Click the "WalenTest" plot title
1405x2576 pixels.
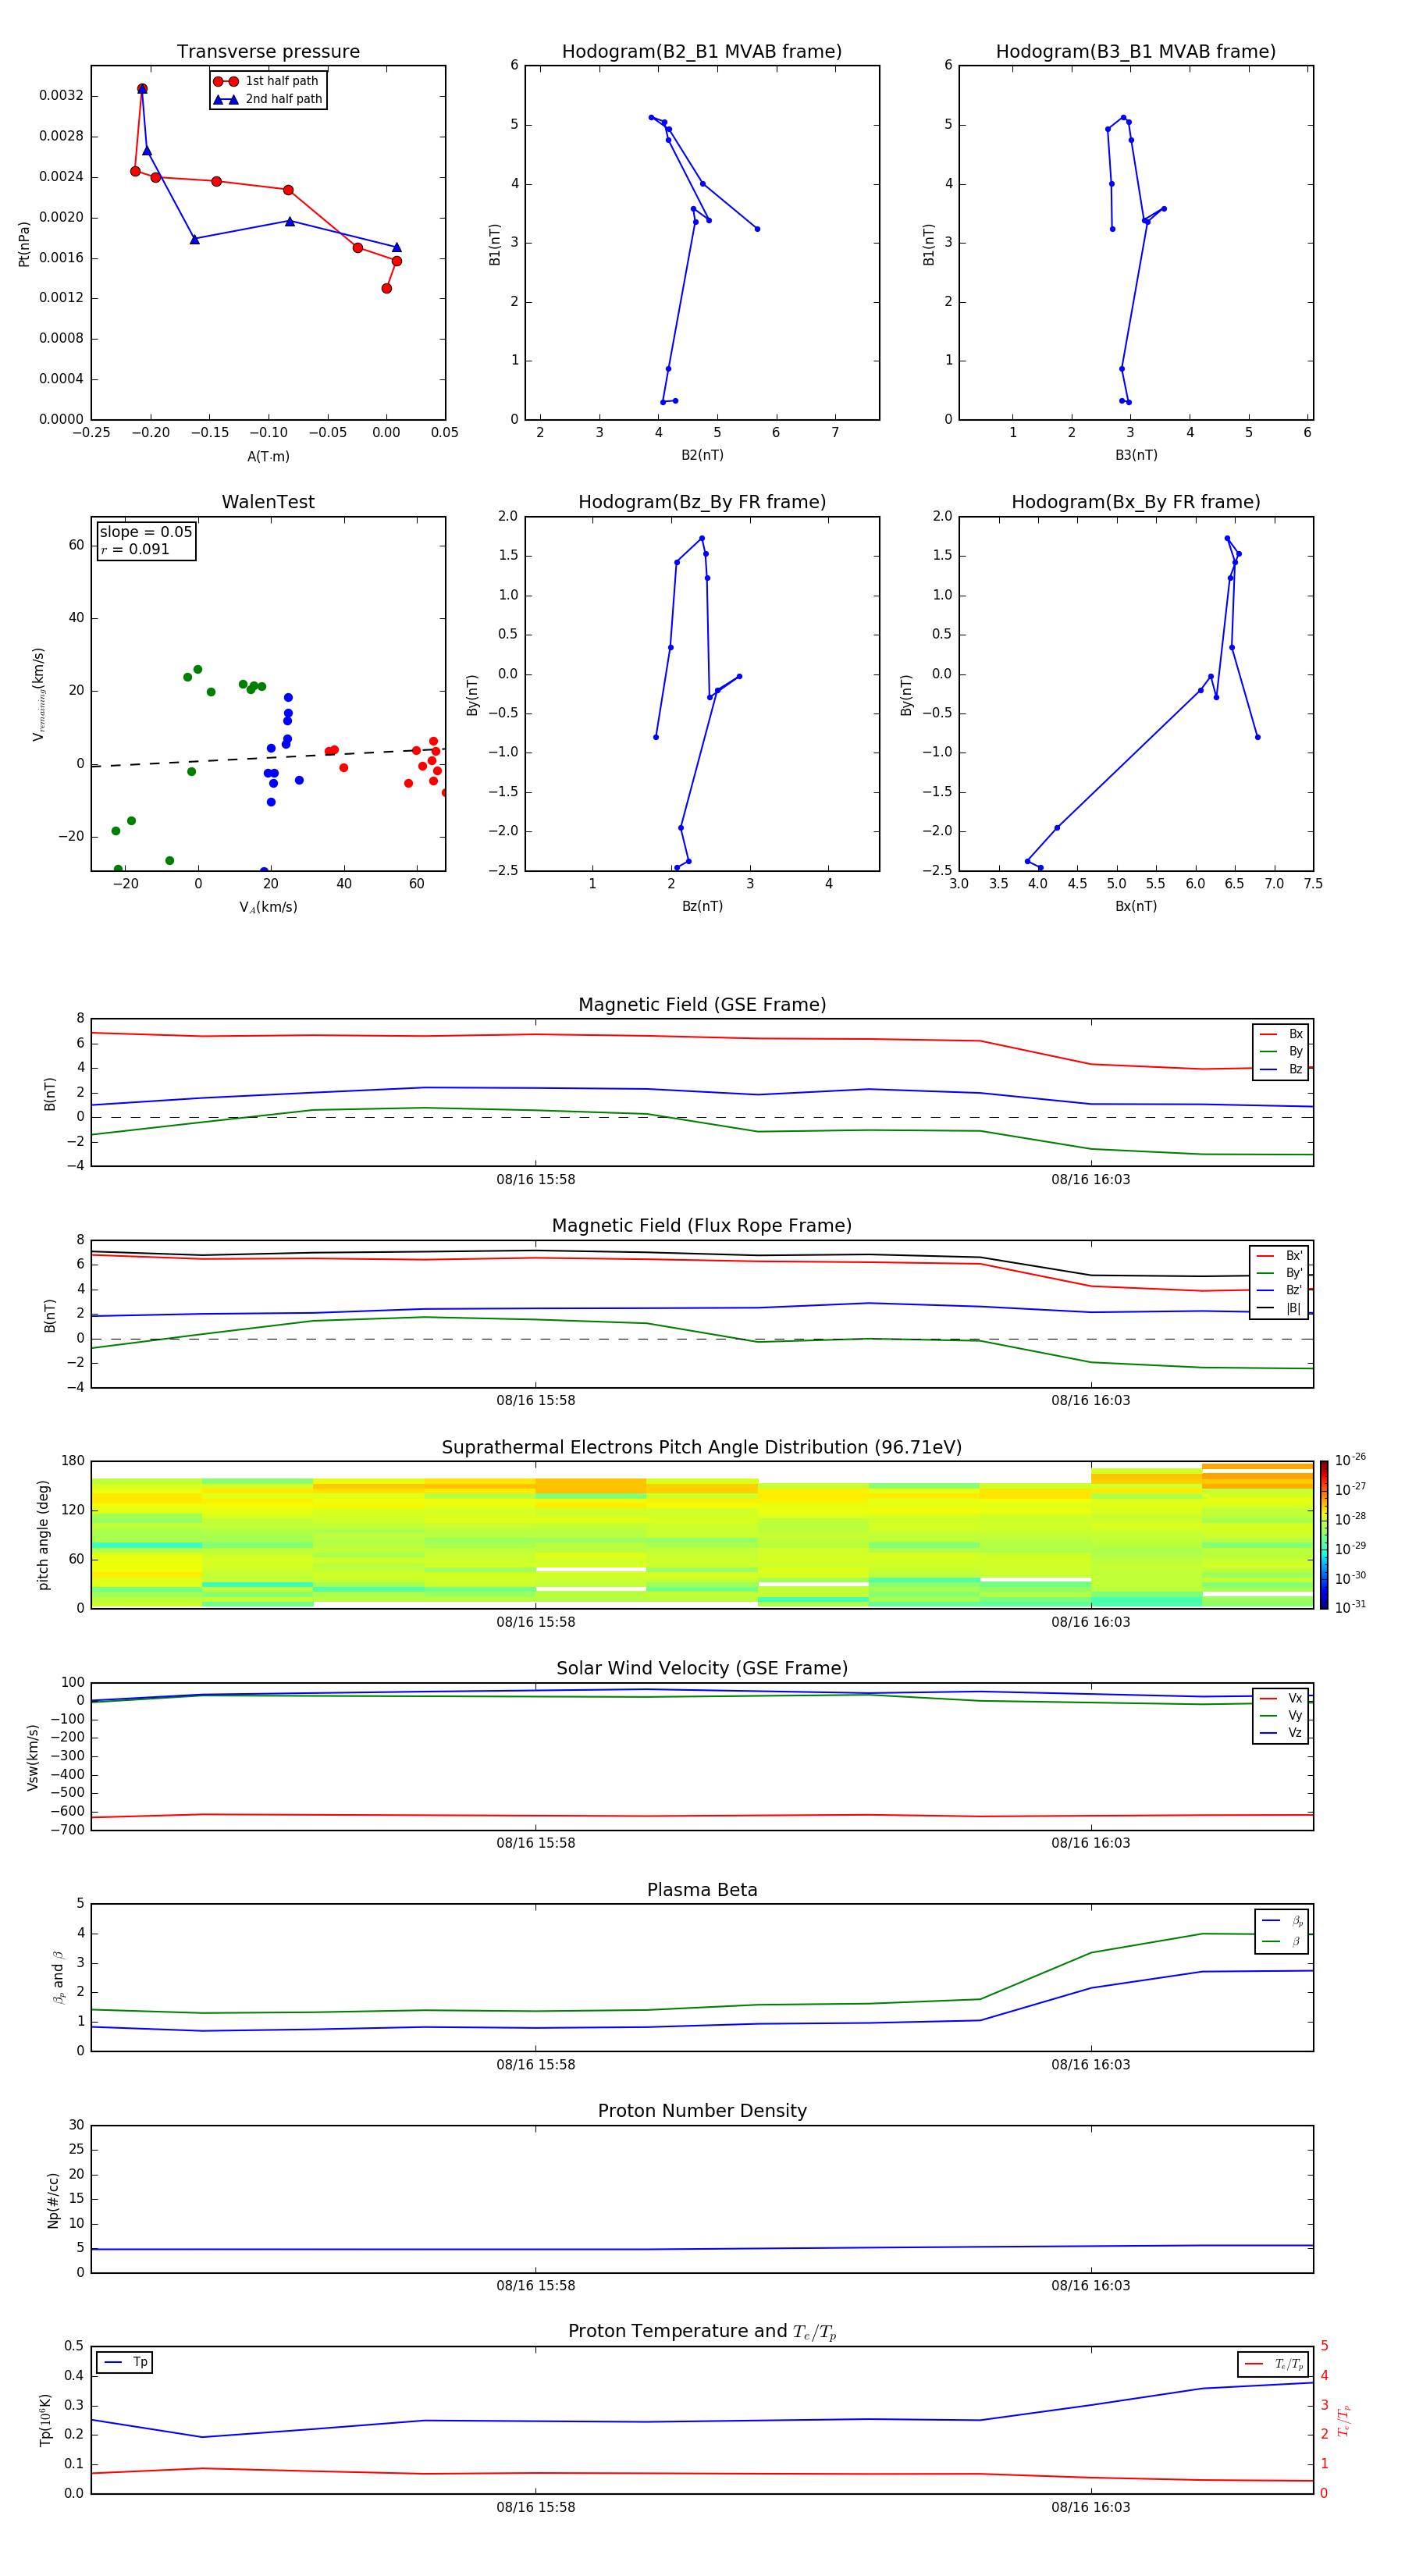pyautogui.click(x=268, y=502)
